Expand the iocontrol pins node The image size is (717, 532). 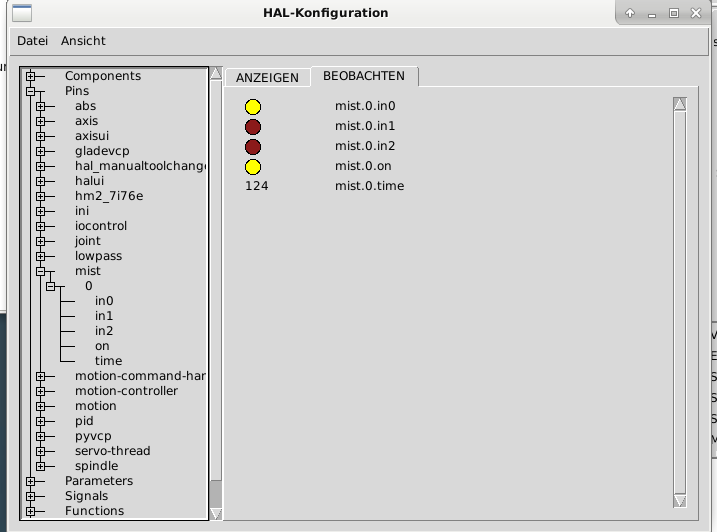40,226
